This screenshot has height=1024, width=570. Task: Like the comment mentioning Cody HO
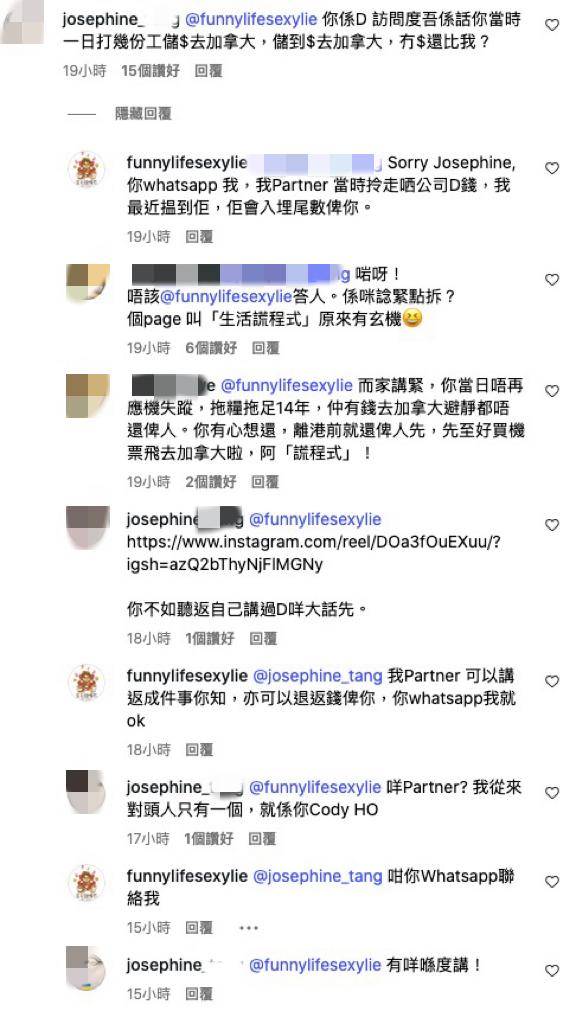point(552,792)
